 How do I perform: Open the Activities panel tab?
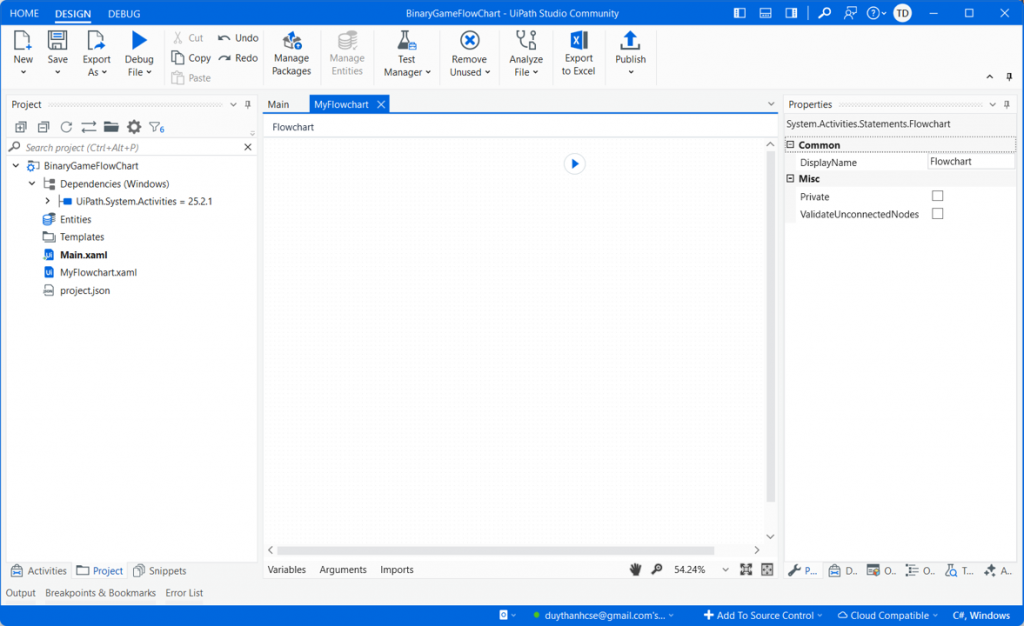39,571
